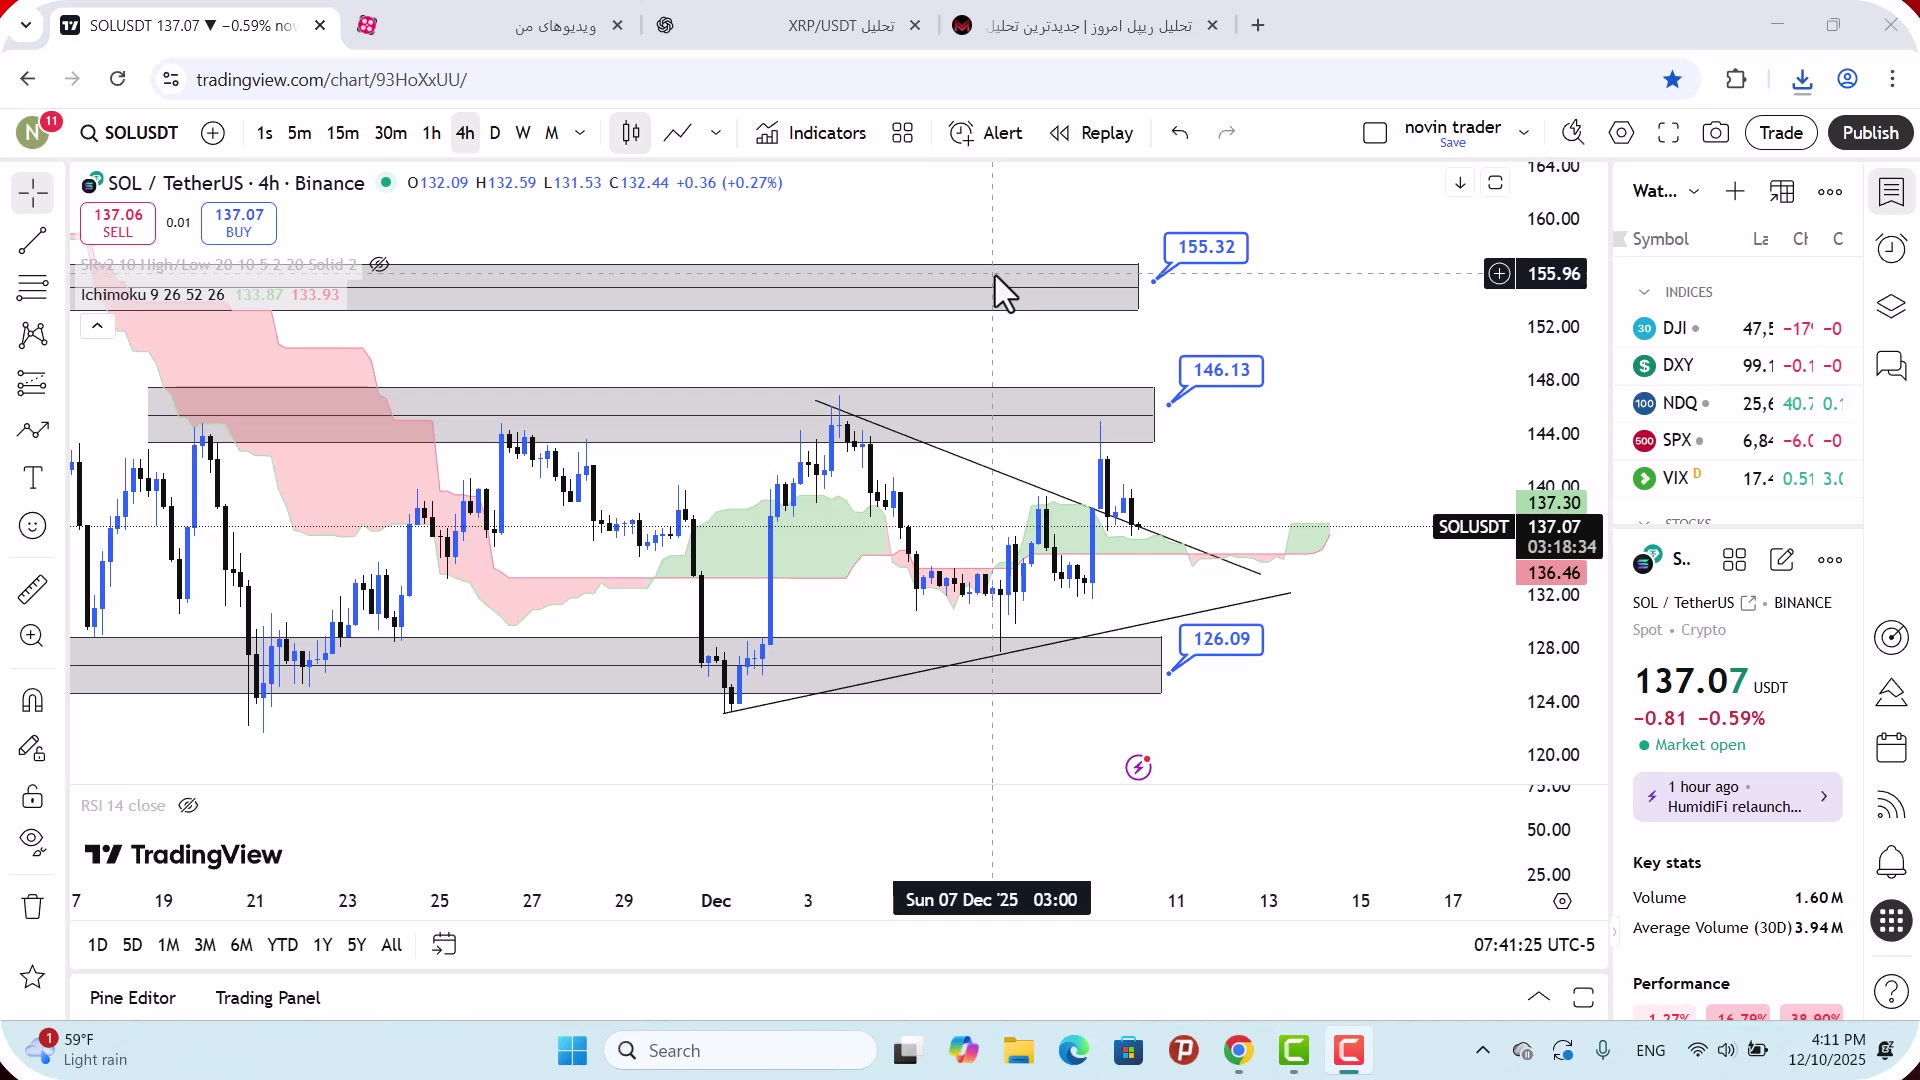Add symbol to compare with plus
Viewport: 1920px width, 1080px height.
(x=213, y=133)
